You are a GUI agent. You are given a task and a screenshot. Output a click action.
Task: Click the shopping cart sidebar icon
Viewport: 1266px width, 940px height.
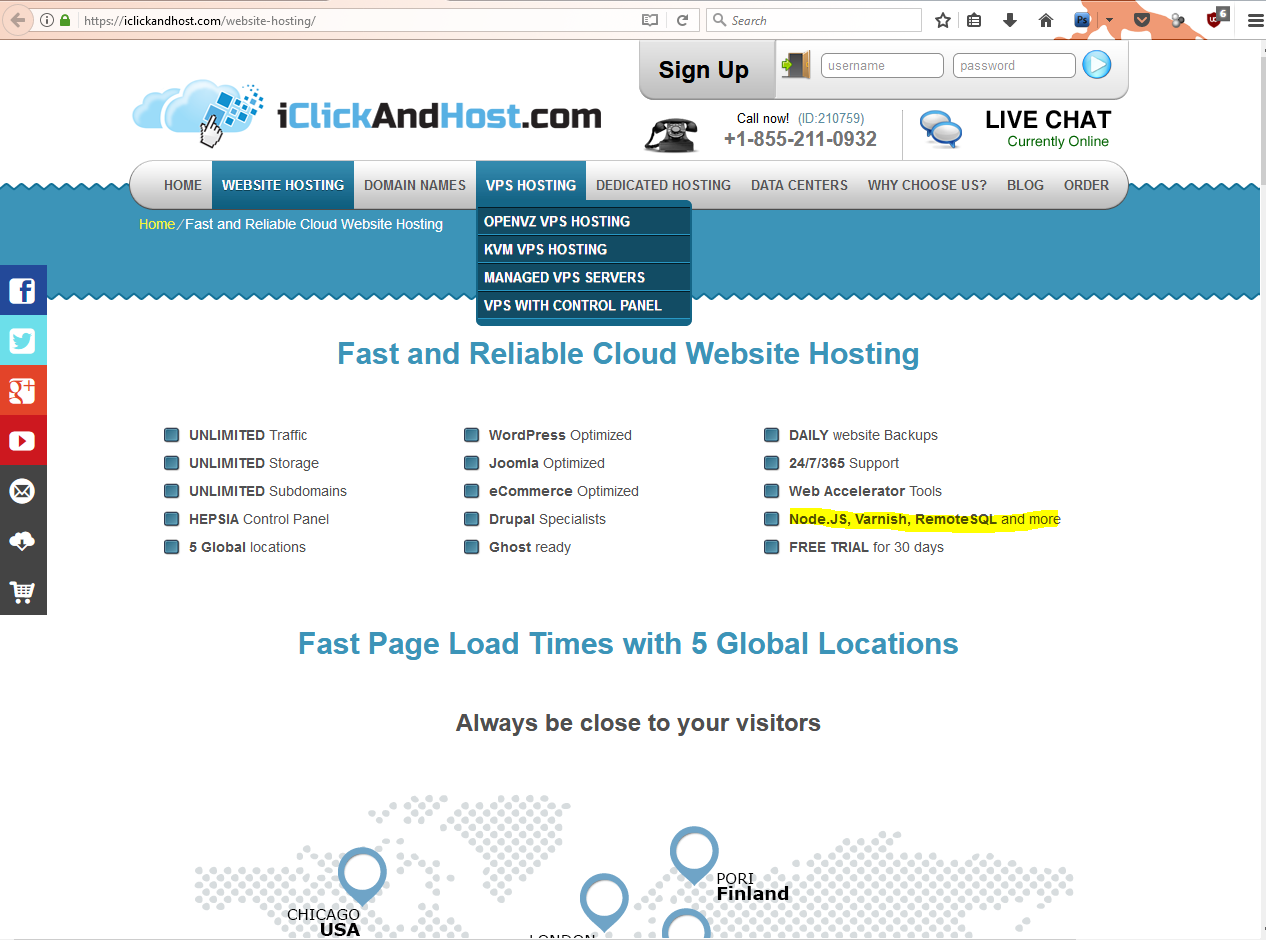click(x=23, y=590)
